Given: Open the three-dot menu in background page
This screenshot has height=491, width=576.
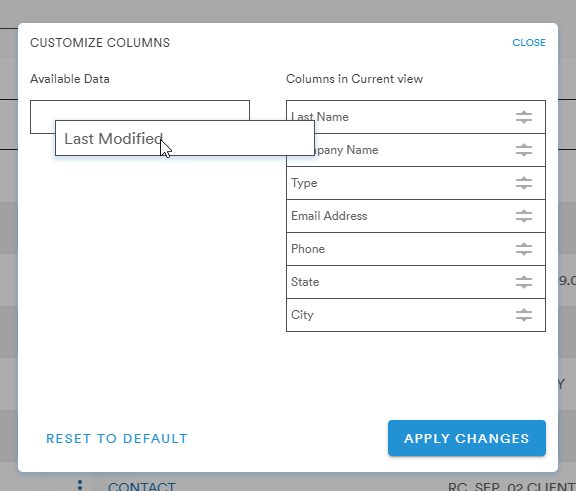Looking at the screenshot, I should pyautogui.click(x=80, y=485).
